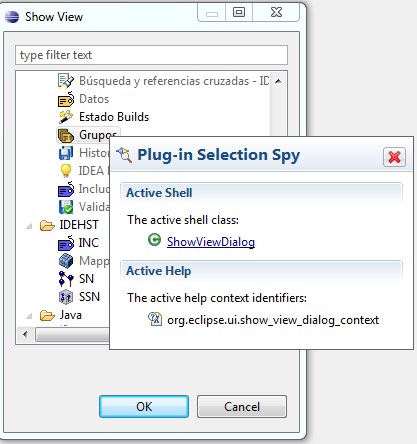Collapse the IDEHST folder
This screenshot has width=417, height=444.
(29, 226)
